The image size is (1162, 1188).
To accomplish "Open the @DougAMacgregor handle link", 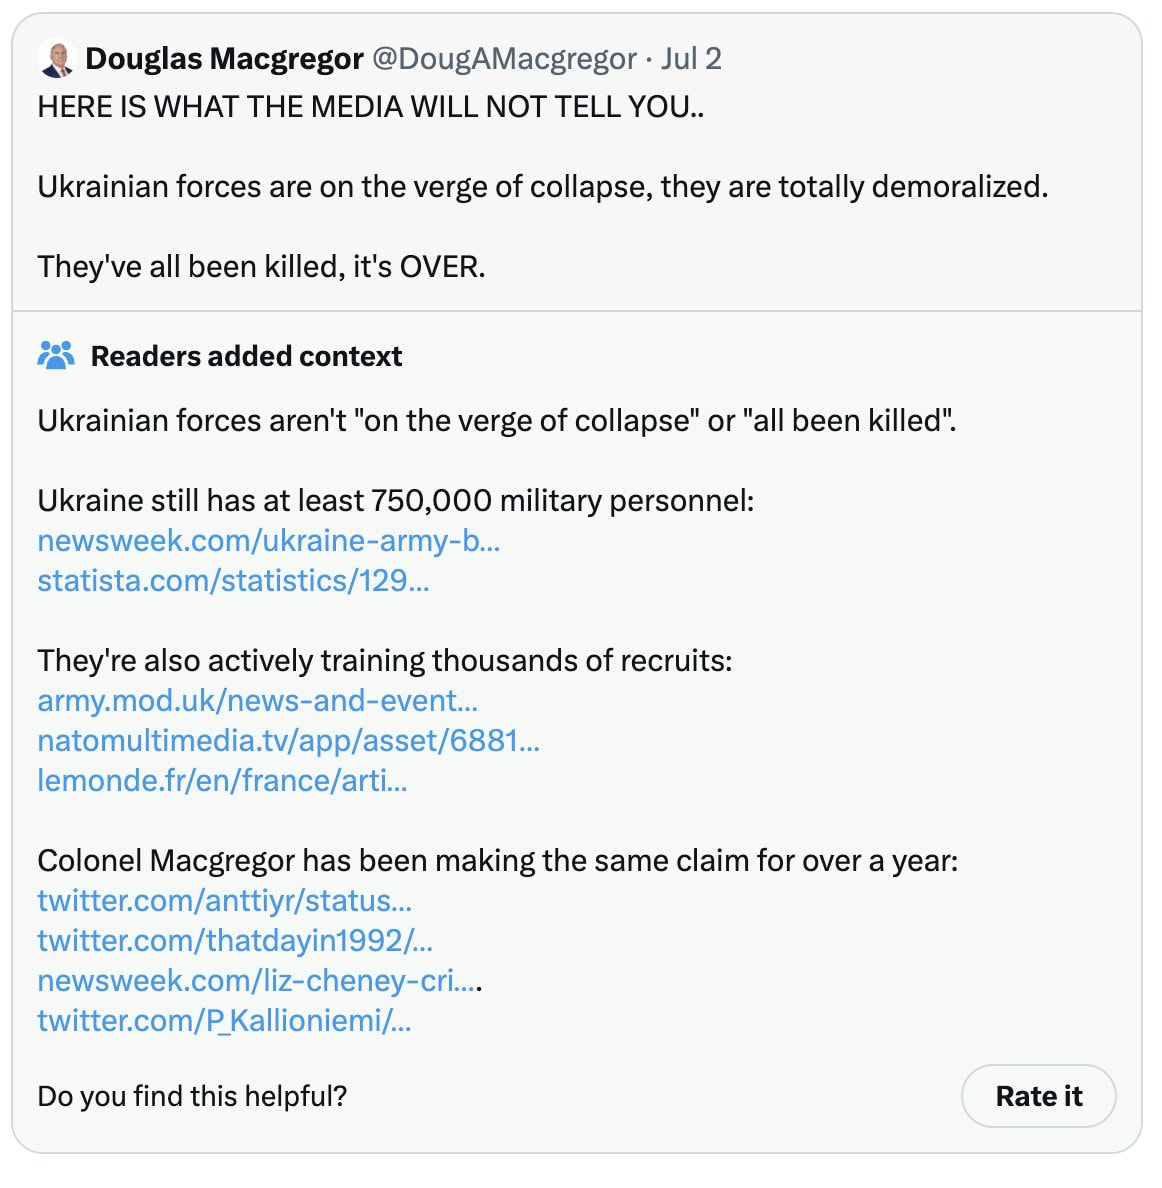I will pyautogui.click(x=504, y=59).
